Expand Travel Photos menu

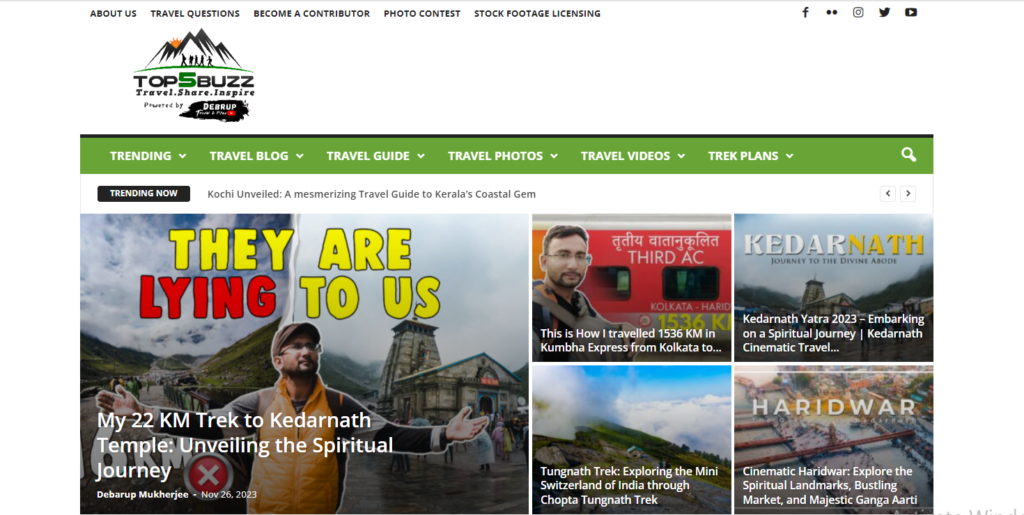point(503,156)
